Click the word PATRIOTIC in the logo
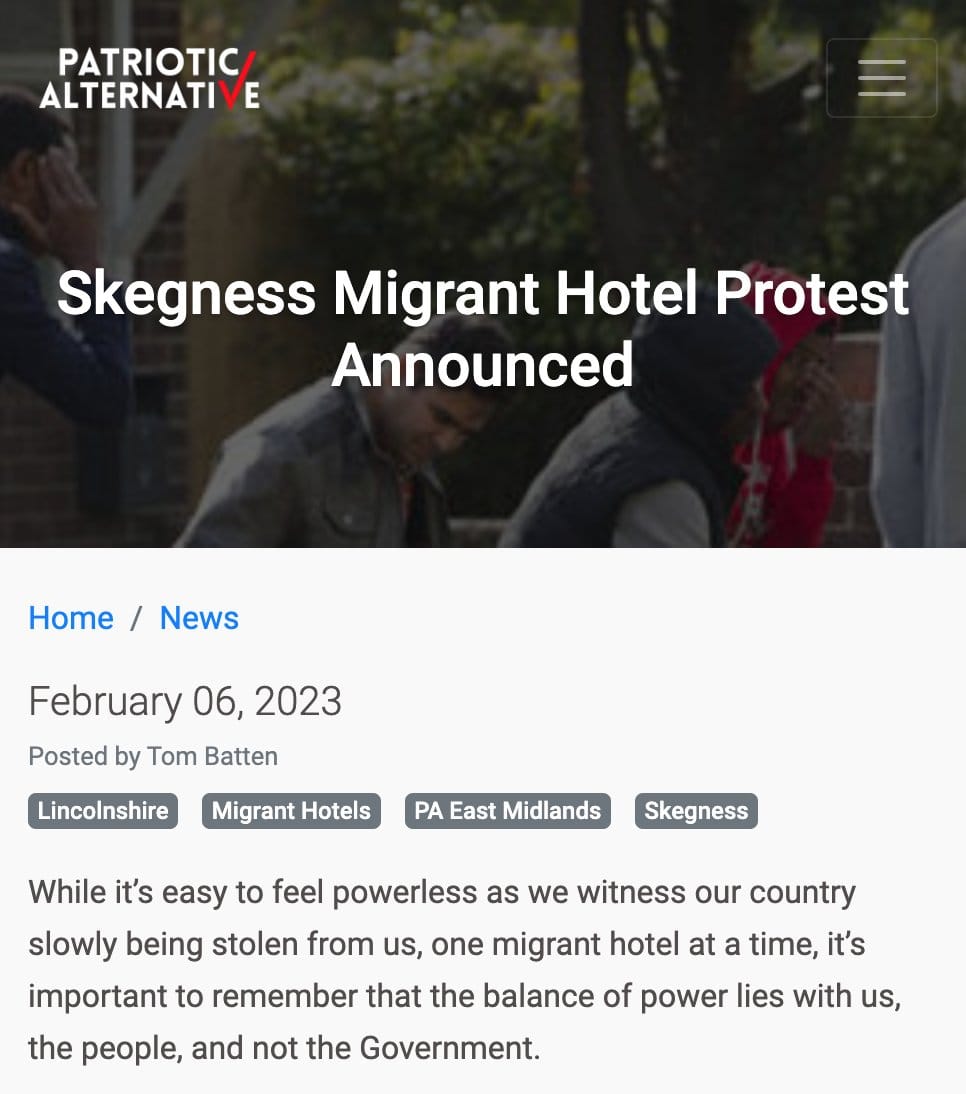This screenshot has height=1094, width=966. coord(148,63)
